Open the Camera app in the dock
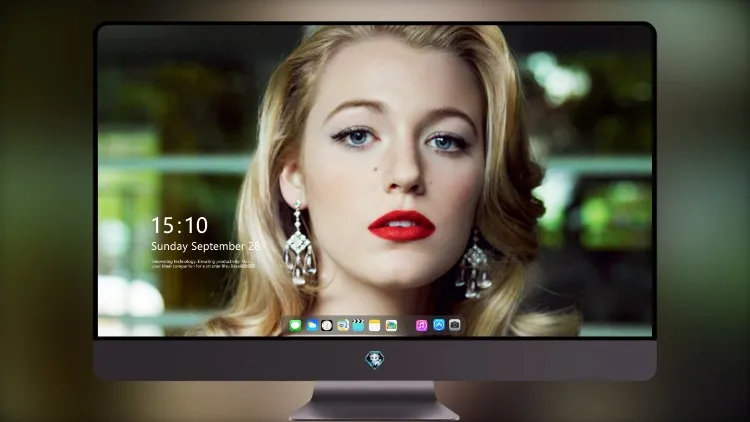Image resolution: width=750 pixels, height=422 pixels. point(454,325)
